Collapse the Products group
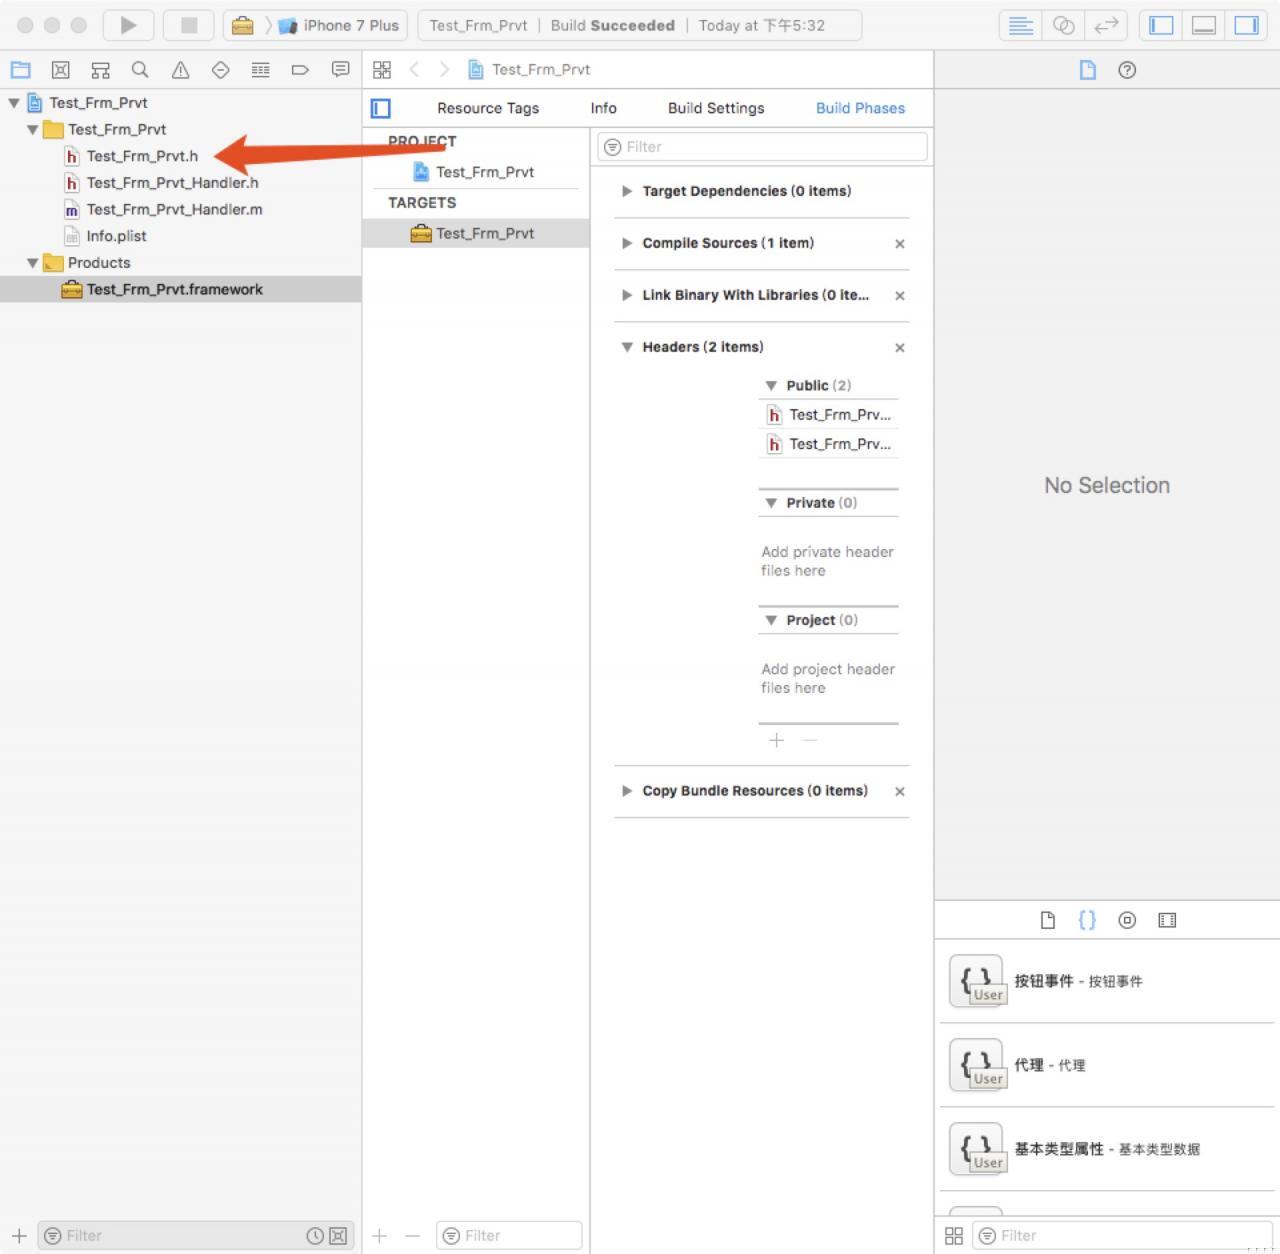This screenshot has height=1254, width=1280. click(33, 263)
